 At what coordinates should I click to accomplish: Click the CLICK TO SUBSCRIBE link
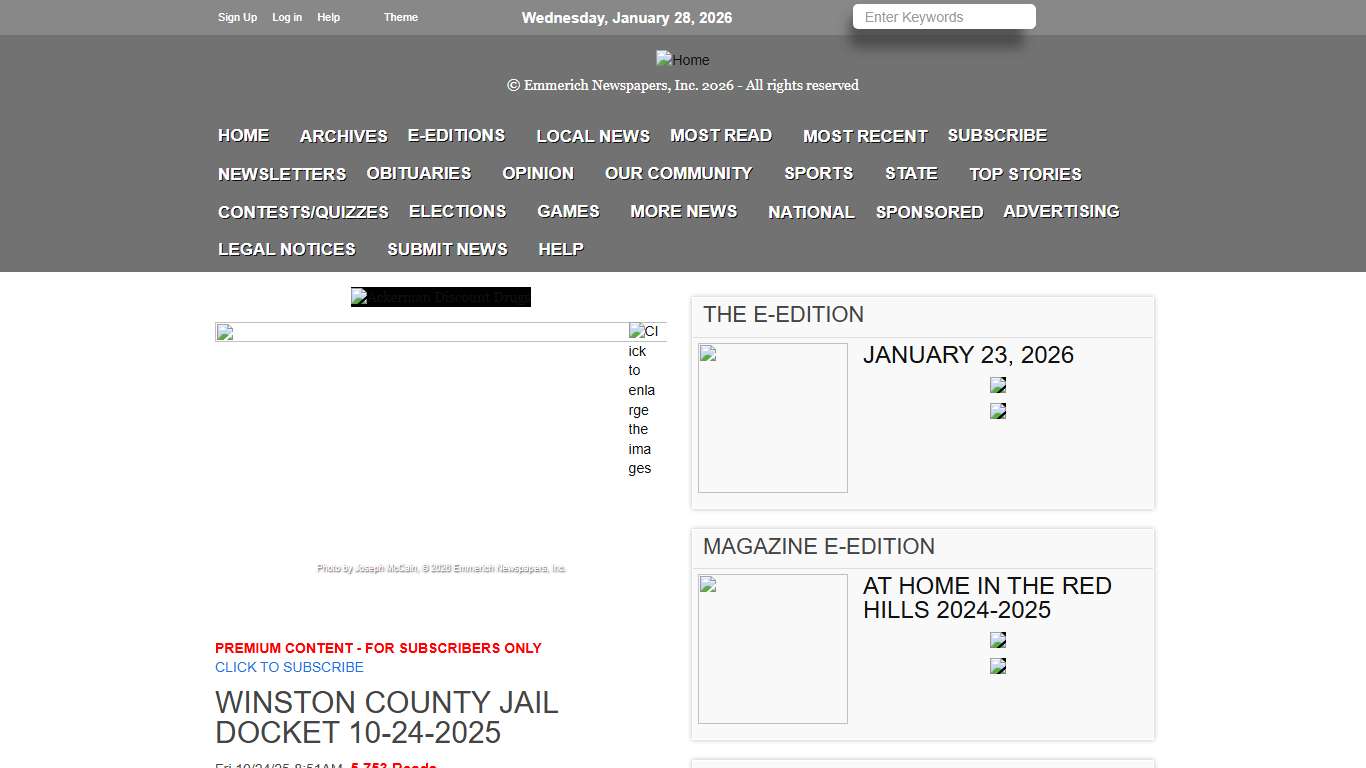(289, 667)
